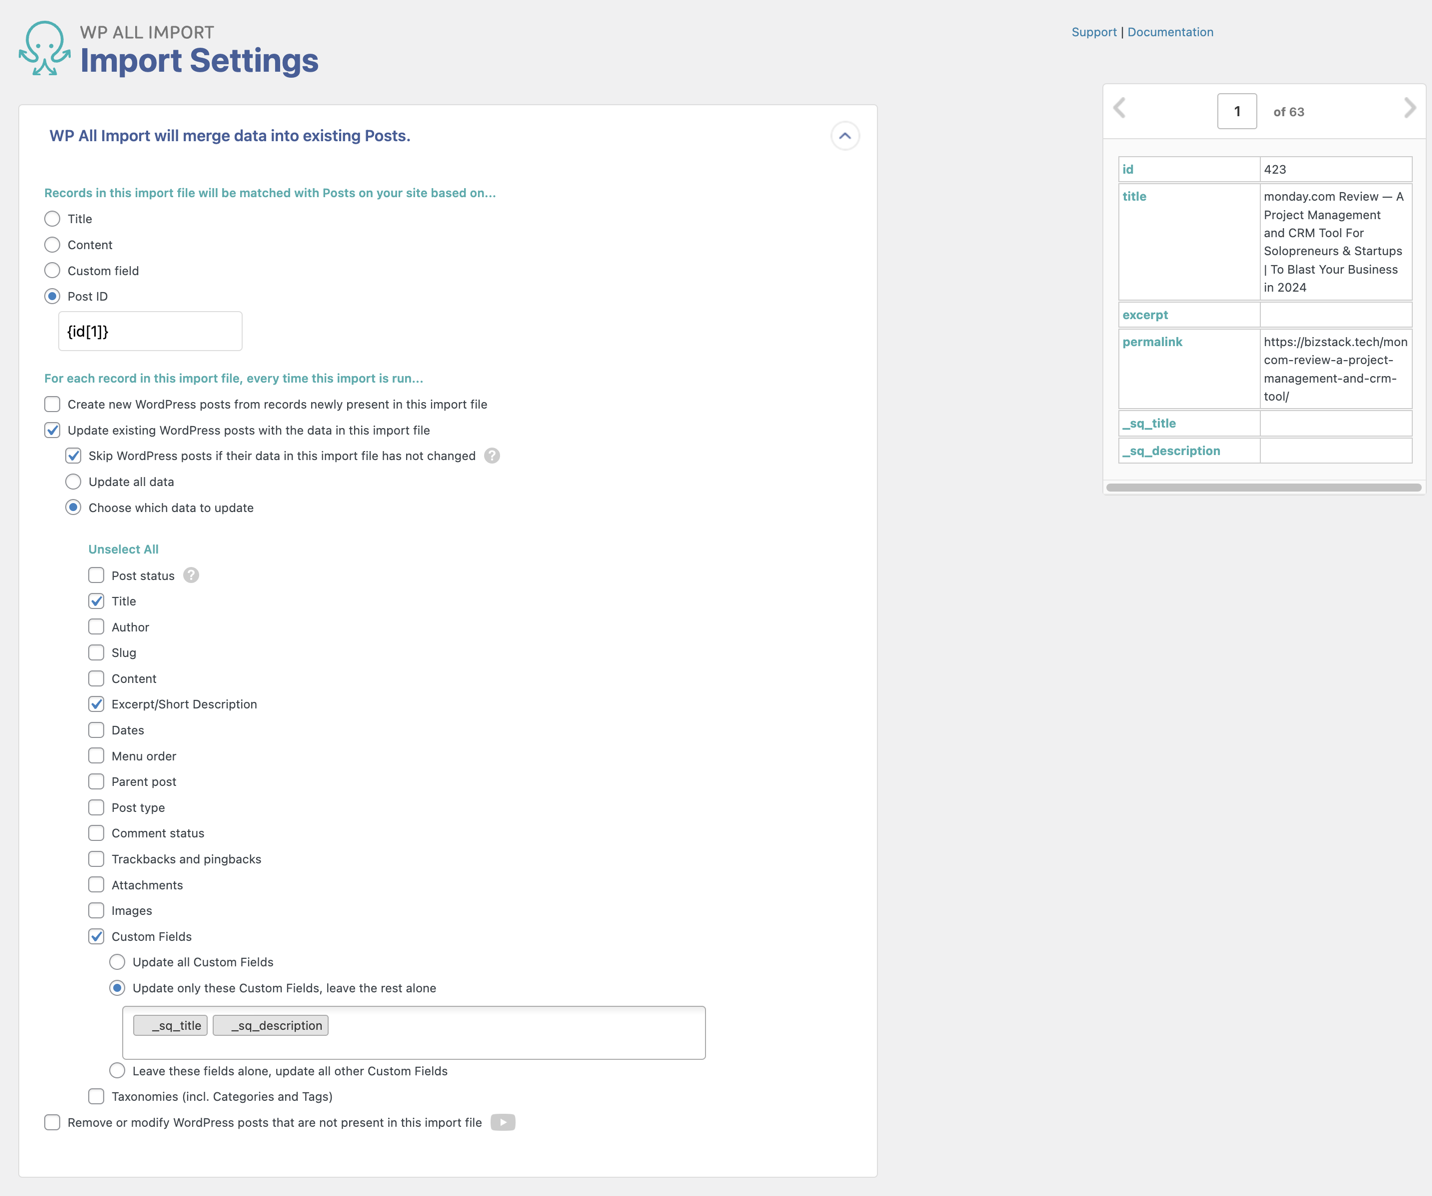Select Title as the record matching option
Image resolution: width=1432 pixels, height=1196 pixels.
click(x=52, y=218)
